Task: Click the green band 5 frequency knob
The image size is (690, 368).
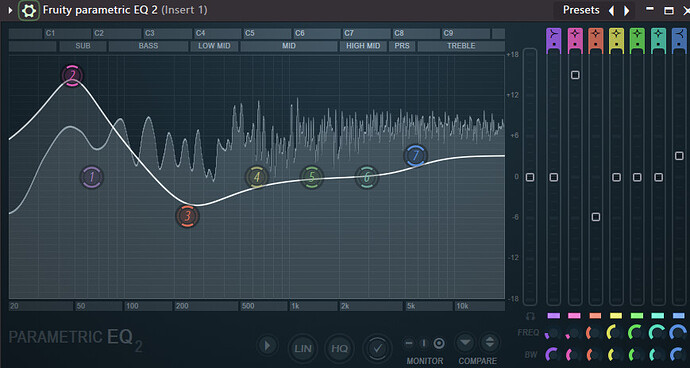Action: [637, 333]
